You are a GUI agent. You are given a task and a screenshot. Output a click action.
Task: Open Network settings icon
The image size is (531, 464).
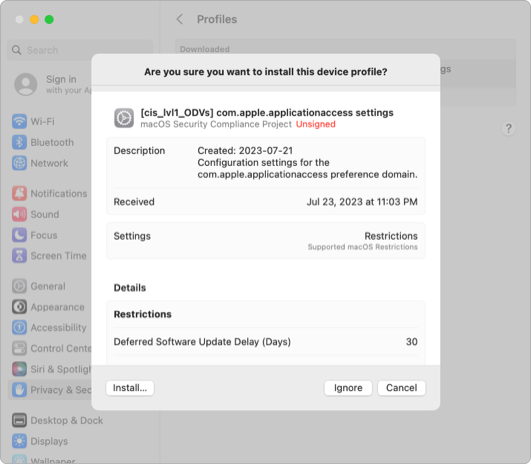click(x=19, y=163)
